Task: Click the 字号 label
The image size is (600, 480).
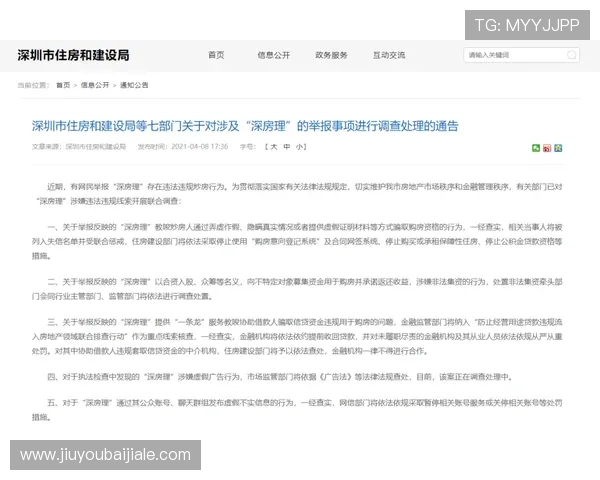Action: click(x=248, y=147)
